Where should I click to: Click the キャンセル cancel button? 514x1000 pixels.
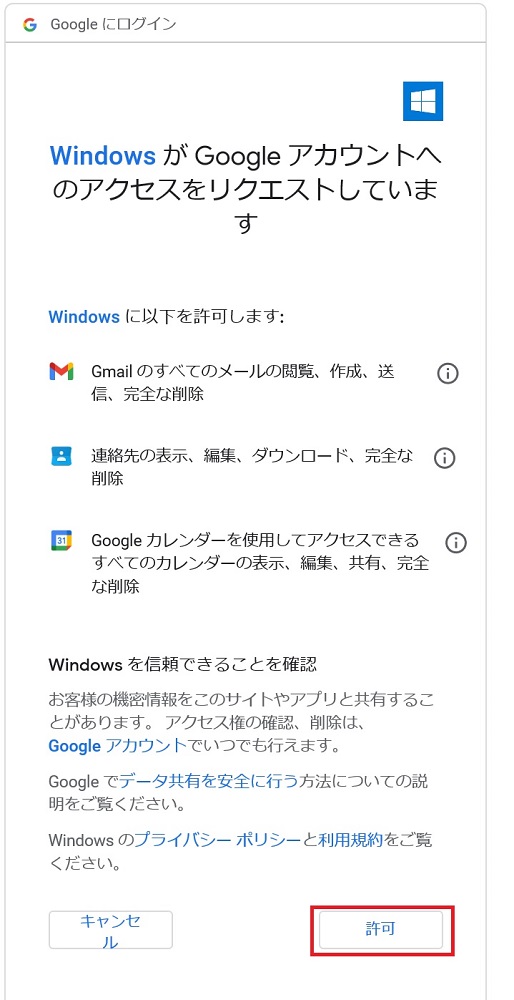[110, 930]
